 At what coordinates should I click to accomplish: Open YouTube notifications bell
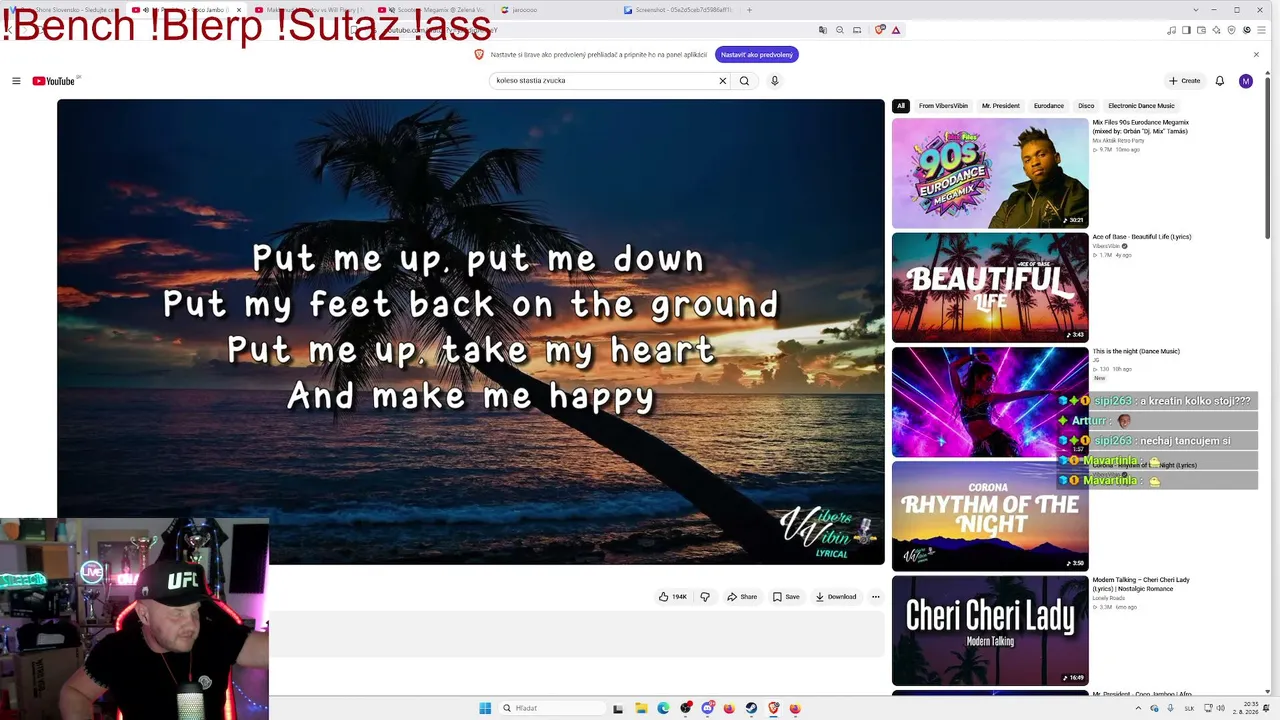(1220, 81)
